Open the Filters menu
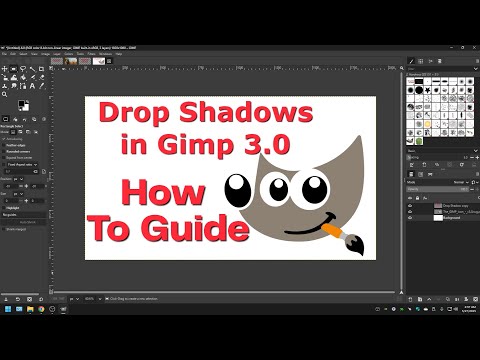This screenshot has width=480, height=360. pyautogui.click(x=91, y=54)
